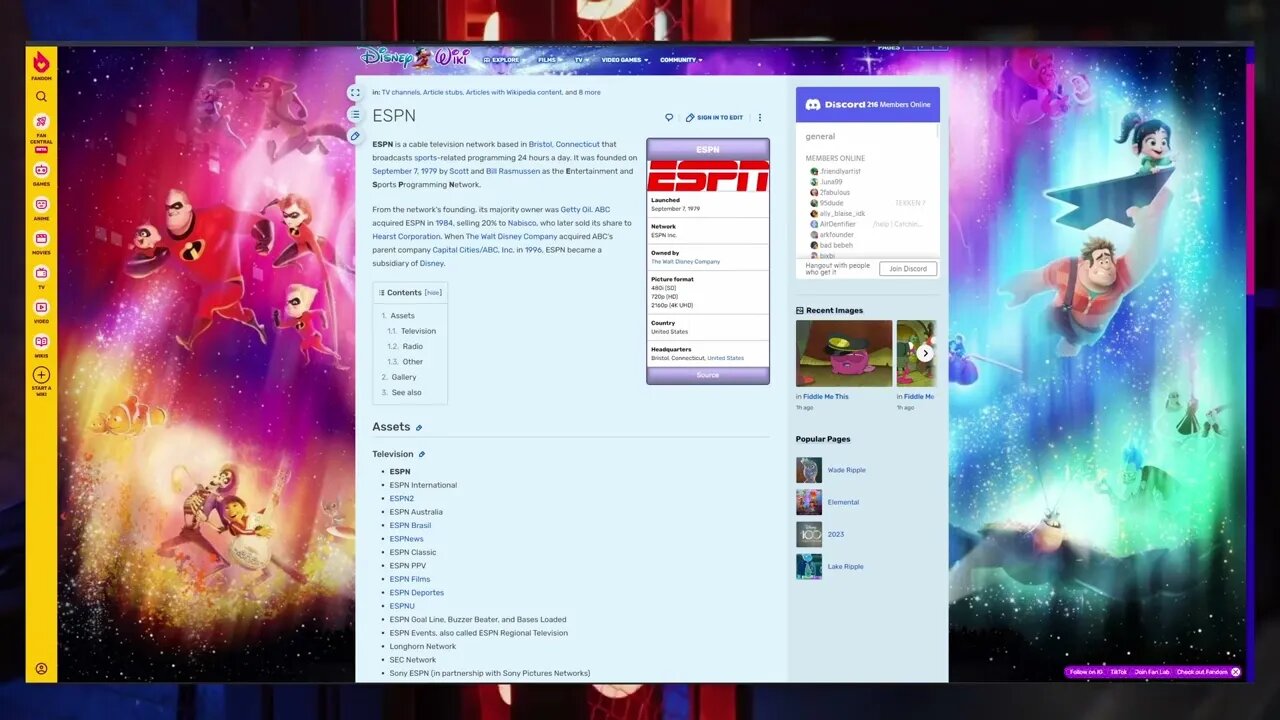Follow the Bristol, Connecticut link
The height and width of the screenshot is (720, 1280).
click(x=564, y=144)
